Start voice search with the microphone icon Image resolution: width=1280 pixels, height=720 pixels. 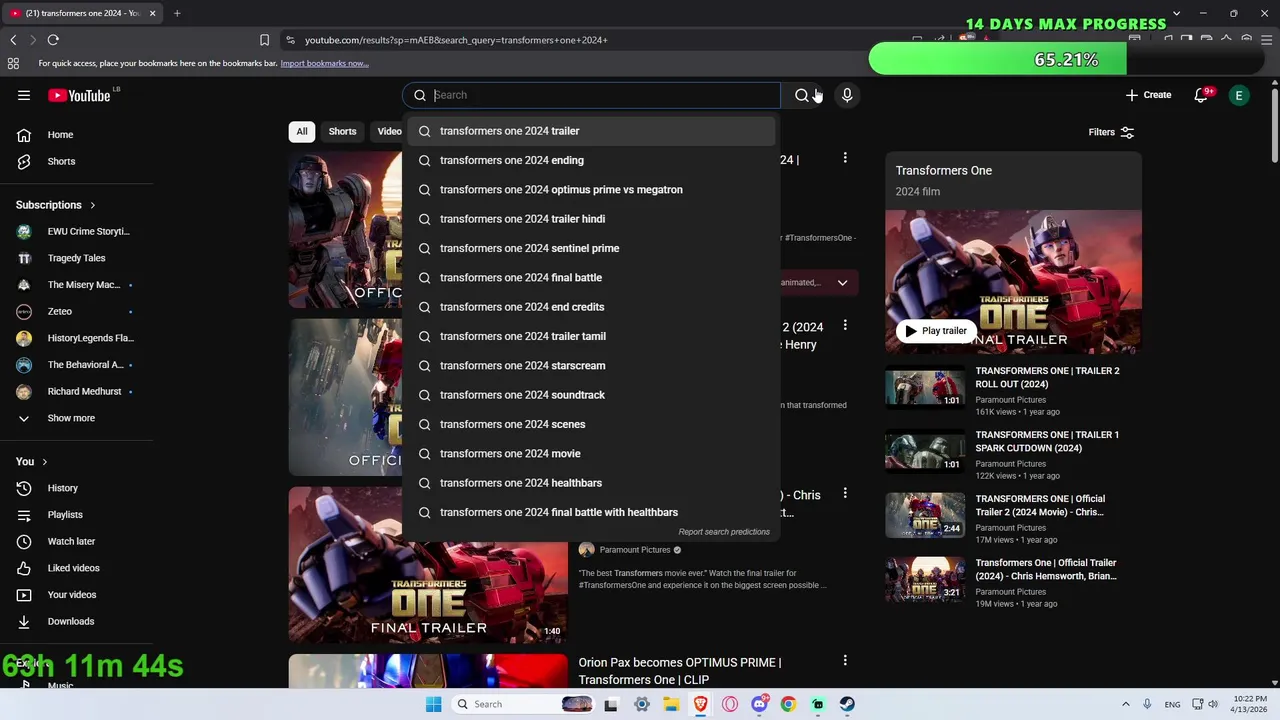(847, 95)
